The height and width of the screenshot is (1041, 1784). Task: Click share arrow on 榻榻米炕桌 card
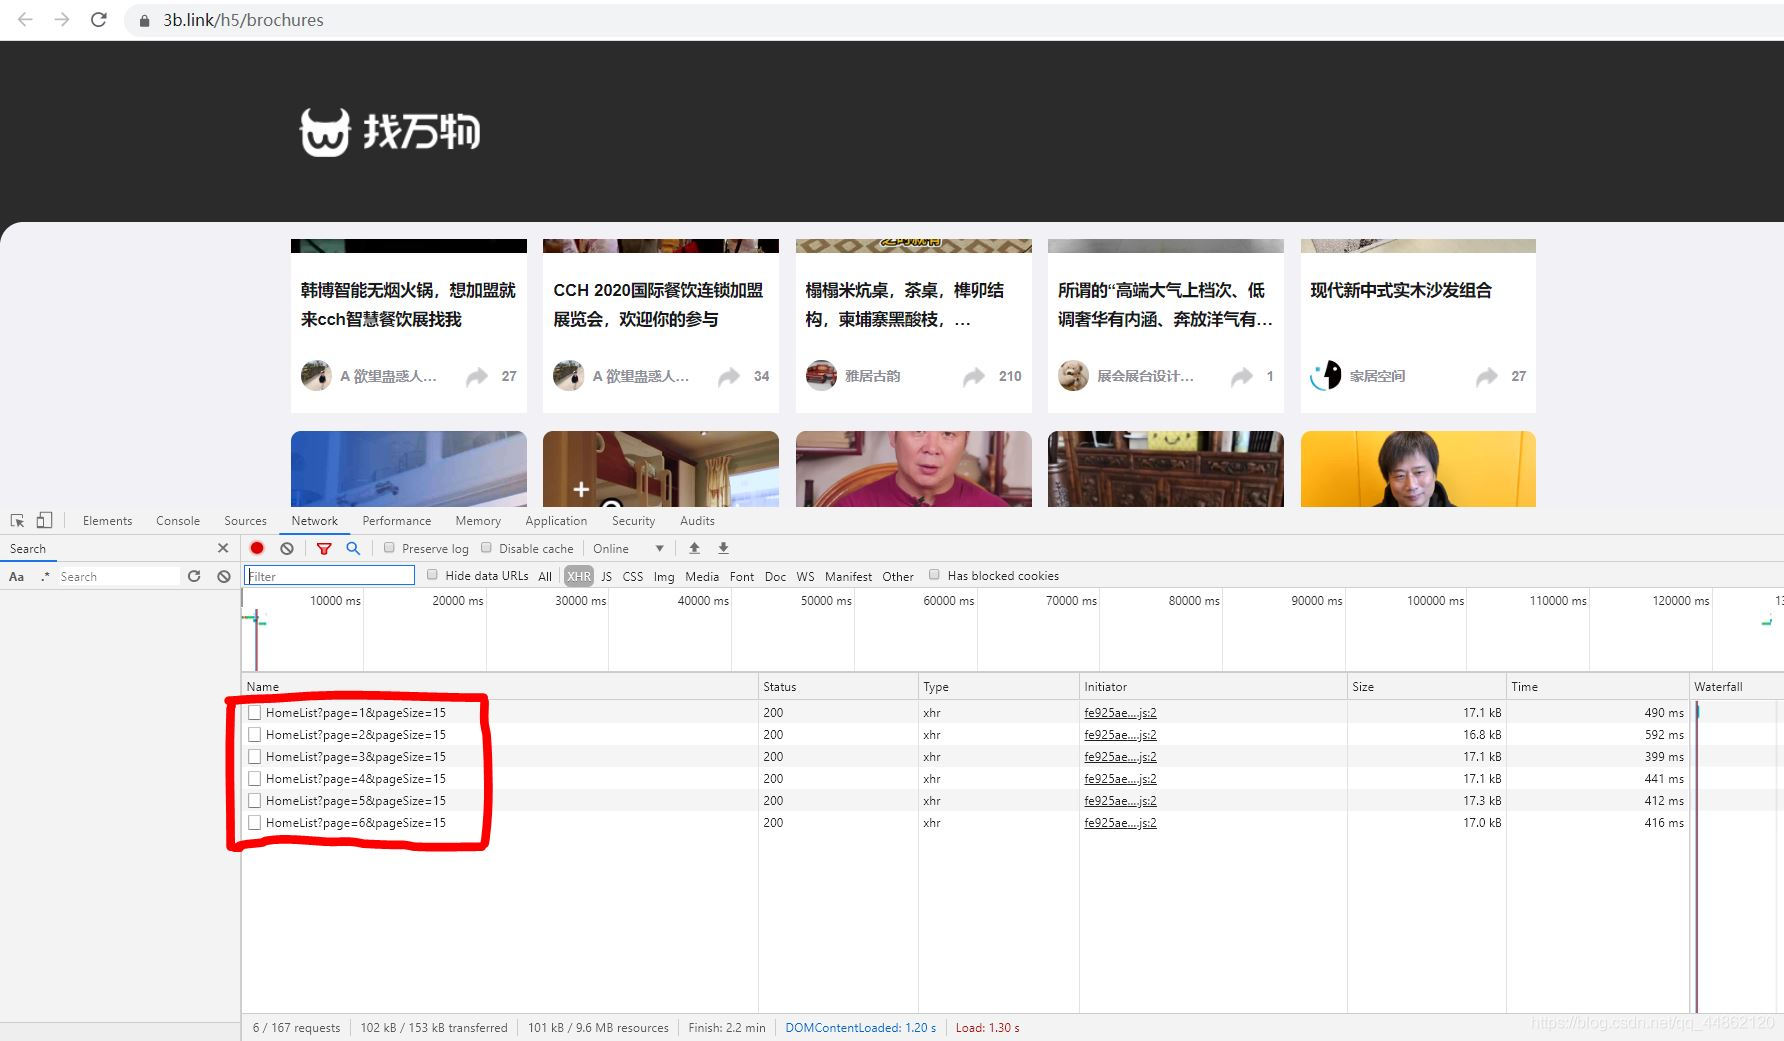pos(973,376)
